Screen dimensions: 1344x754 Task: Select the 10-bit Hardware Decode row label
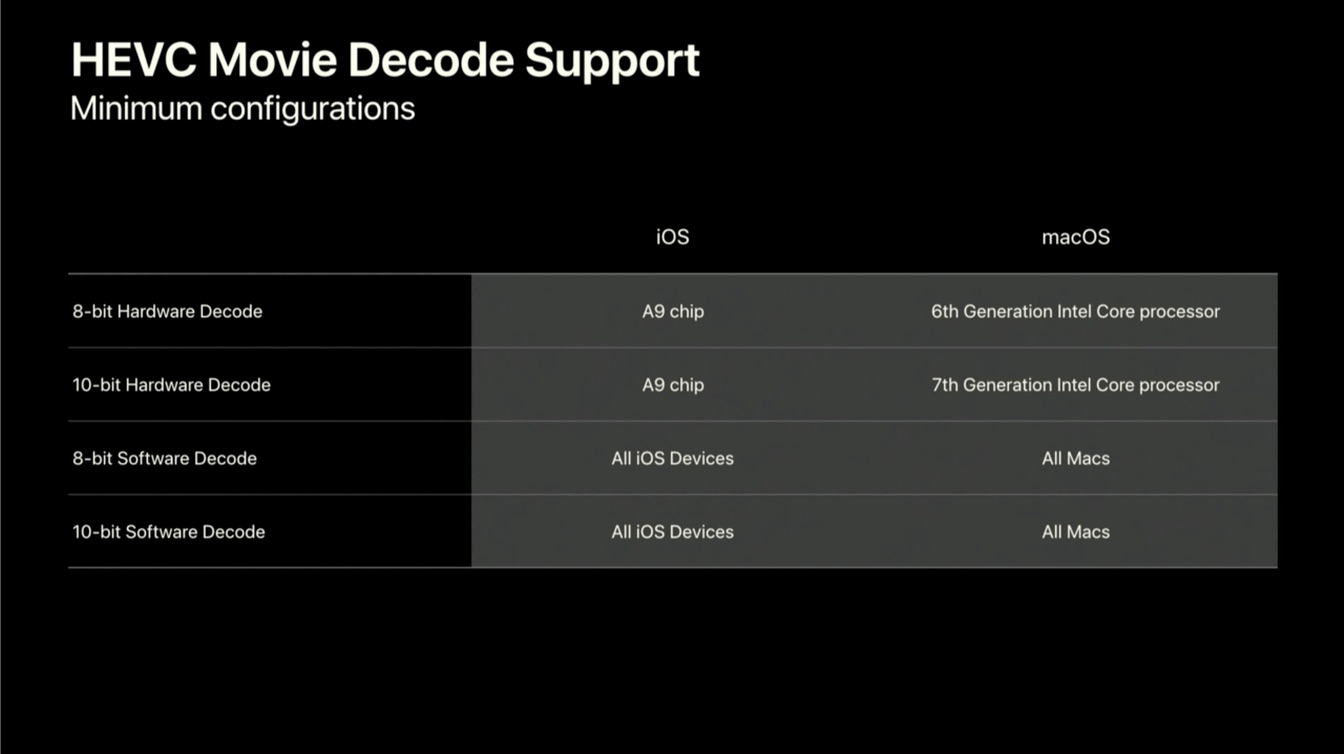(x=171, y=385)
